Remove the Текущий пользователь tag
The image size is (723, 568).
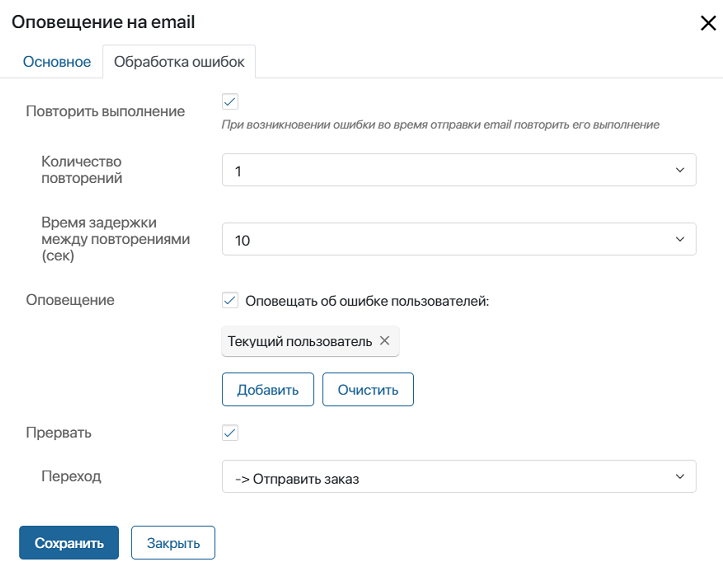point(385,341)
